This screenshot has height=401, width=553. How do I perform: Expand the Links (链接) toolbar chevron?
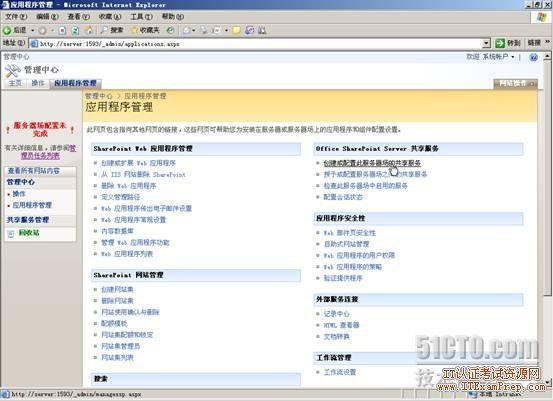pyautogui.click(x=547, y=43)
